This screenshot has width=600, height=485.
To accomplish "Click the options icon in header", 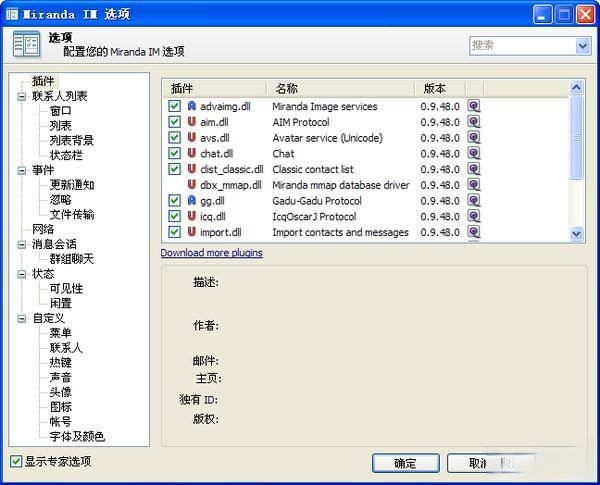I will click(26, 45).
